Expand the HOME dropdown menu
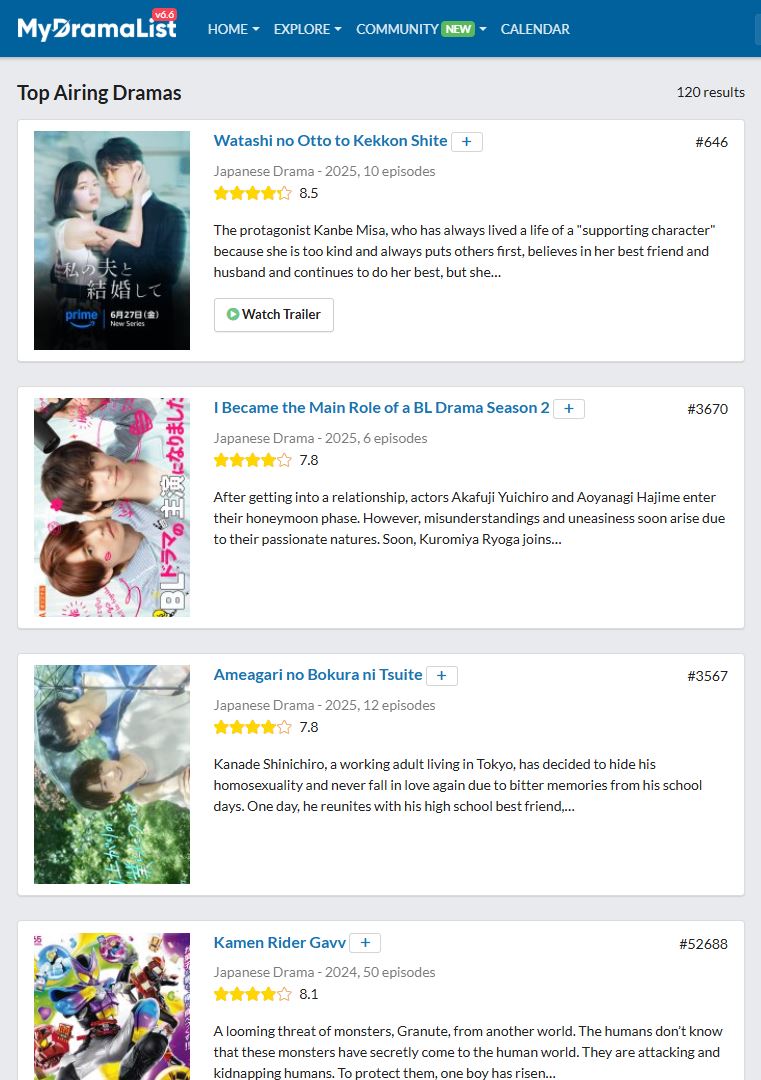The image size is (761, 1080). coord(233,29)
